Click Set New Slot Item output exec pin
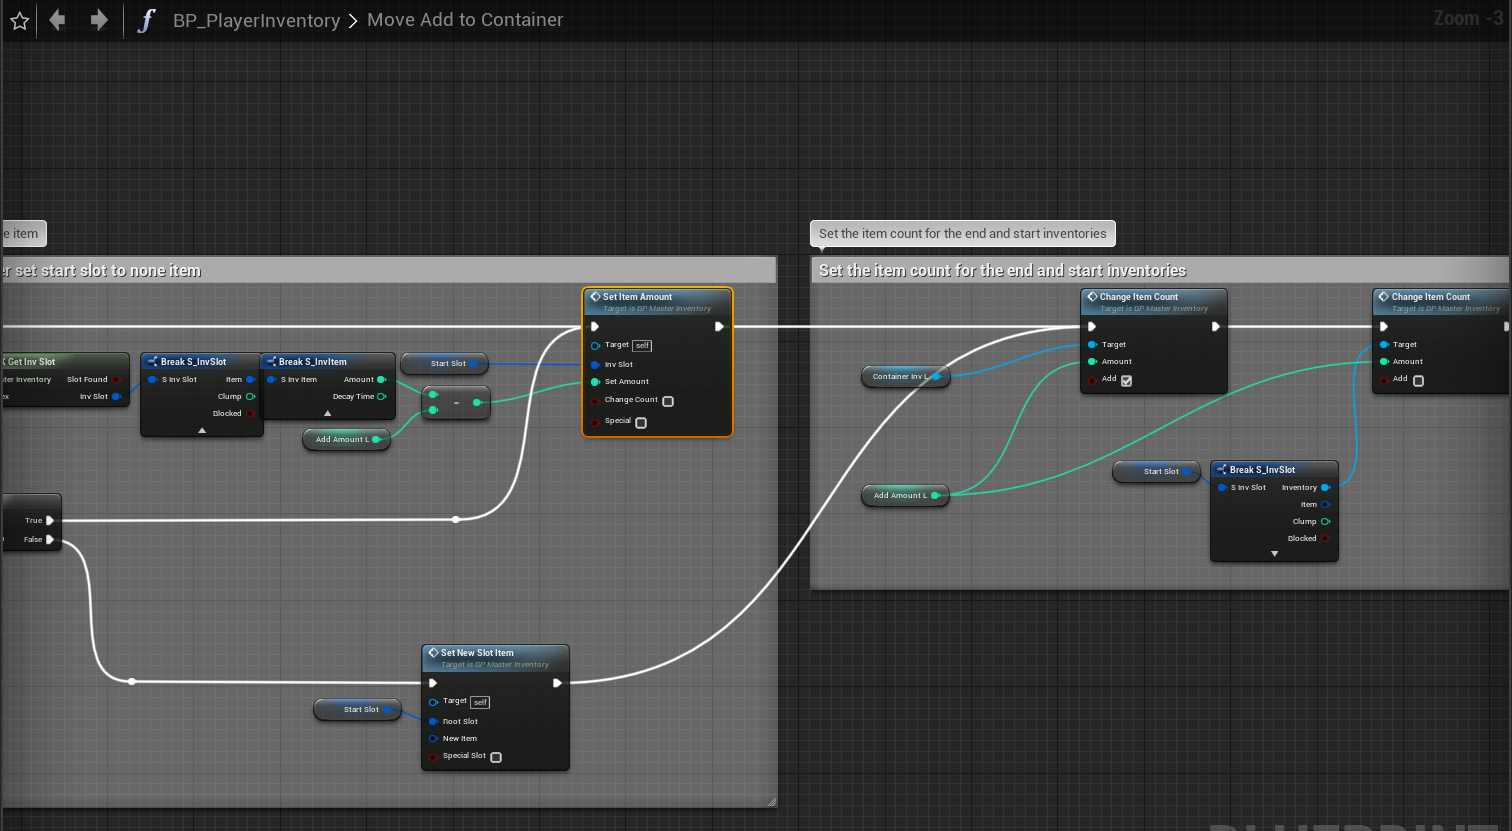 557,683
